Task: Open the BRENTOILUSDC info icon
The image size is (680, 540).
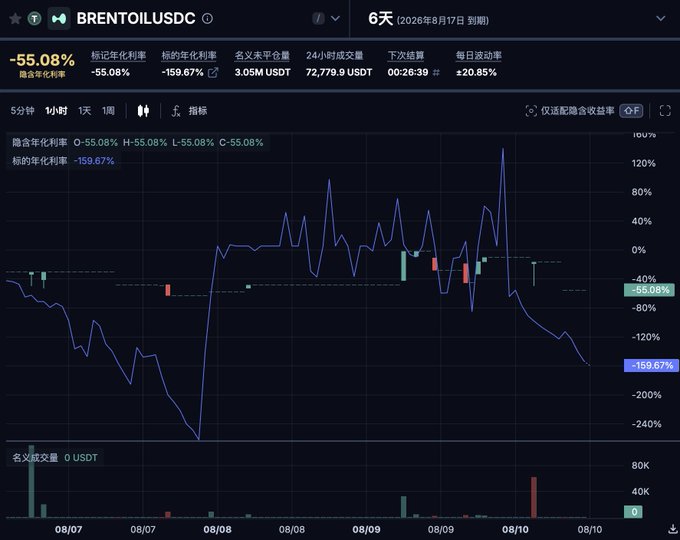Action: point(207,18)
